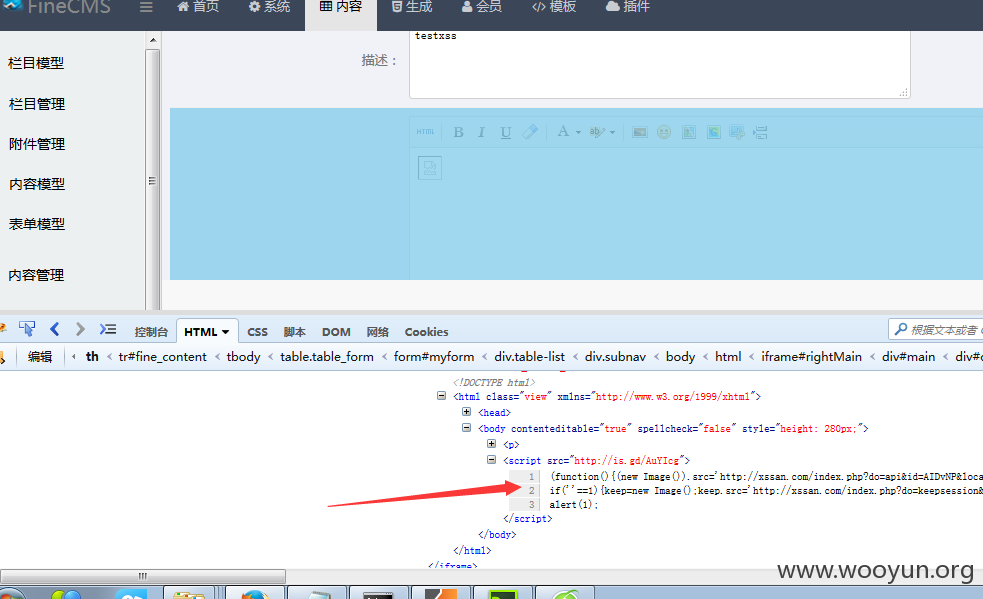Click the eraser clear-format icon
Viewport: 983px width, 599px height.
pos(530,132)
